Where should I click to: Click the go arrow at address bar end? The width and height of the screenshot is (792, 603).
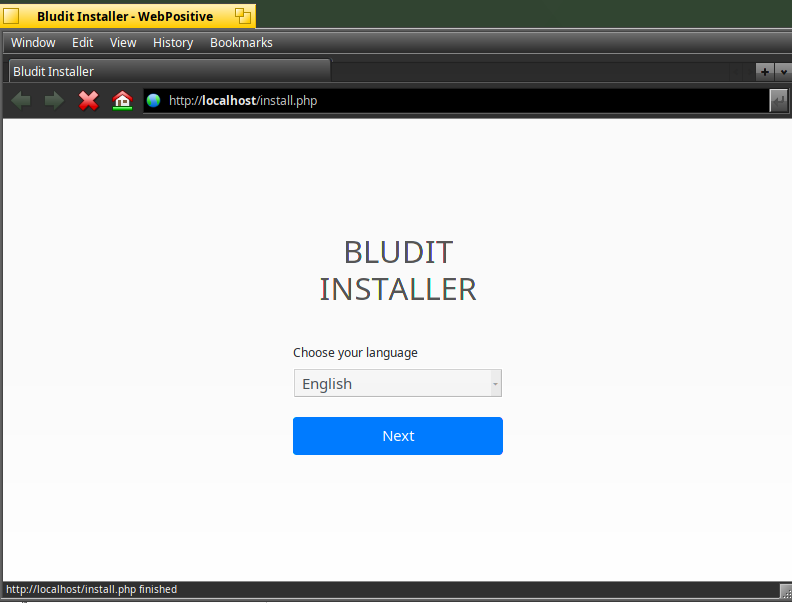click(778, 100)
